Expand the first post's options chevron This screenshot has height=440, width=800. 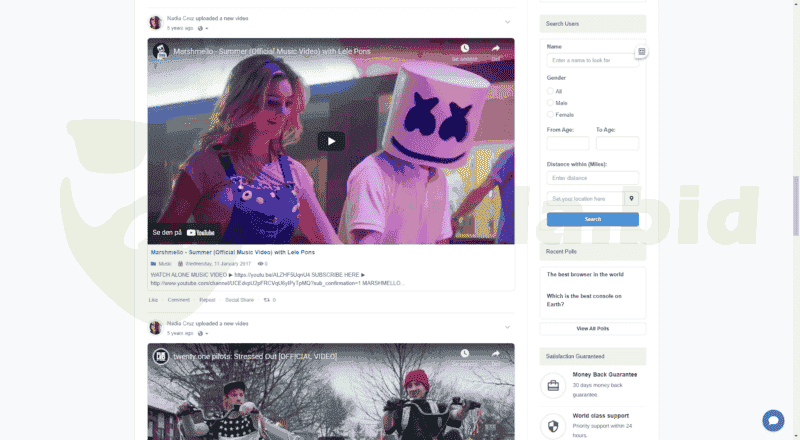point(507,22)
